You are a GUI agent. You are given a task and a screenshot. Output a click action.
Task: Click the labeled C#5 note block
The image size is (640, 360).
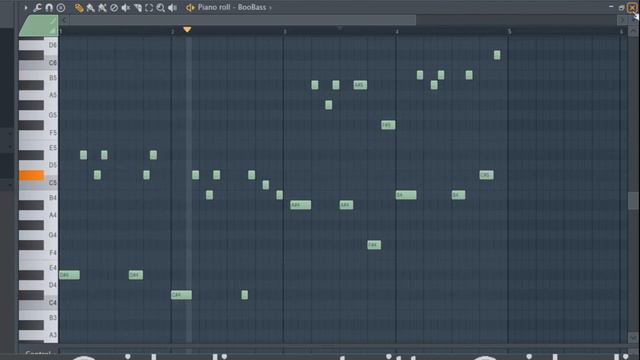487,175
